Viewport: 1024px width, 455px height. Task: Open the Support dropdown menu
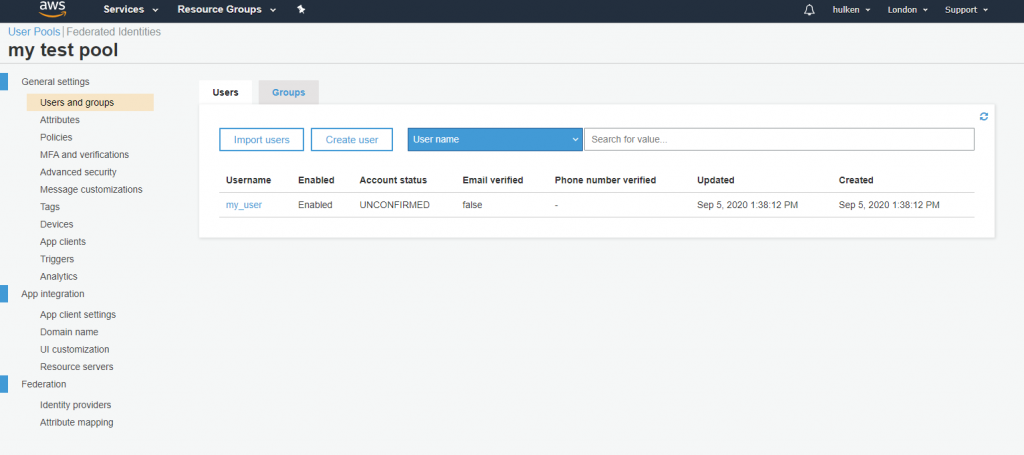pyautogui.click(x=967, y=10)
